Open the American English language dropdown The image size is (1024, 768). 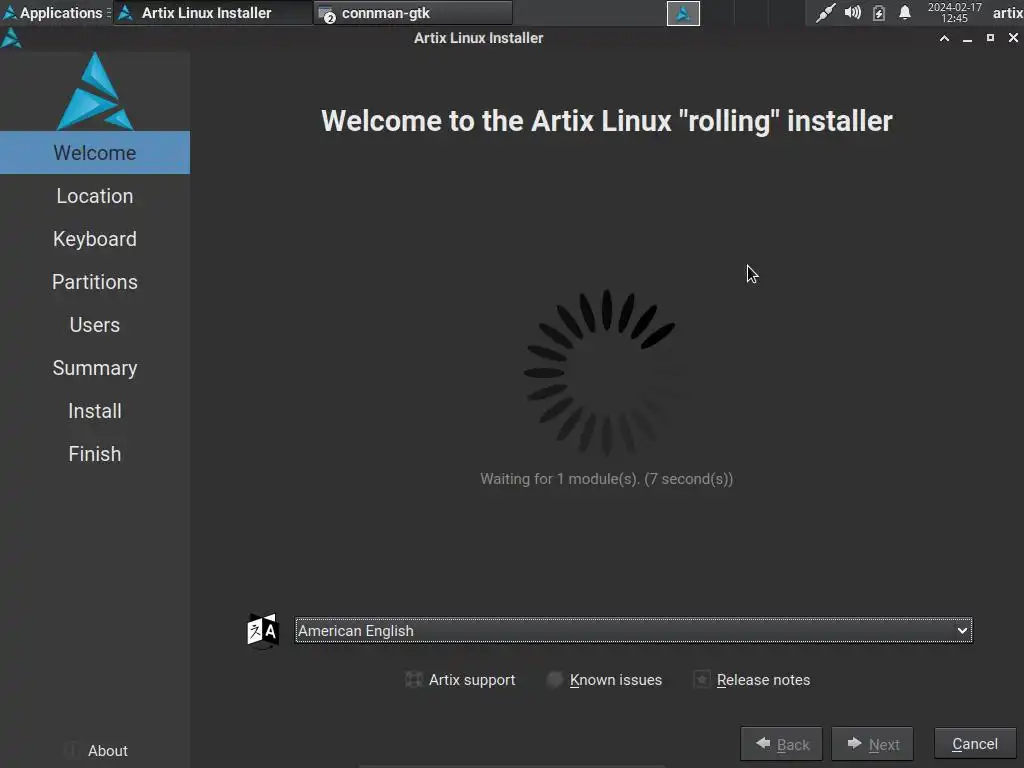point(633,630)
